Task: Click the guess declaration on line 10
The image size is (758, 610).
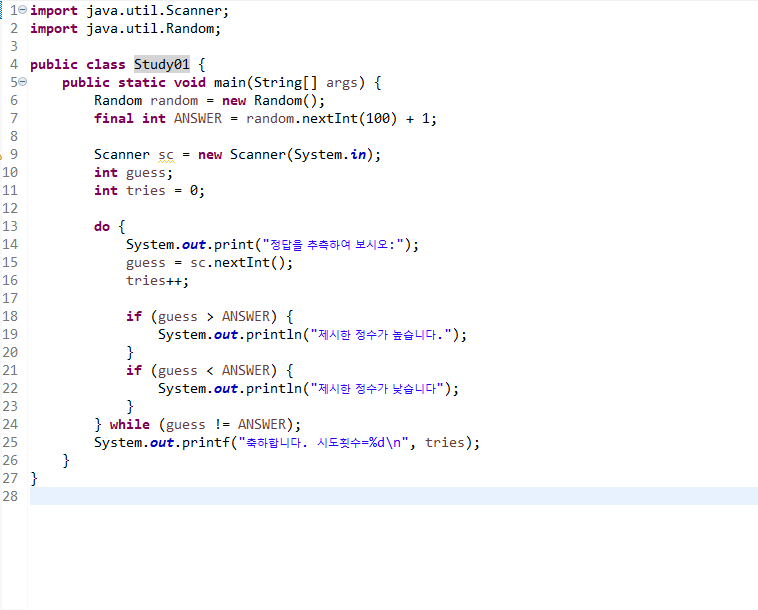Action: (x=146, y=173)
